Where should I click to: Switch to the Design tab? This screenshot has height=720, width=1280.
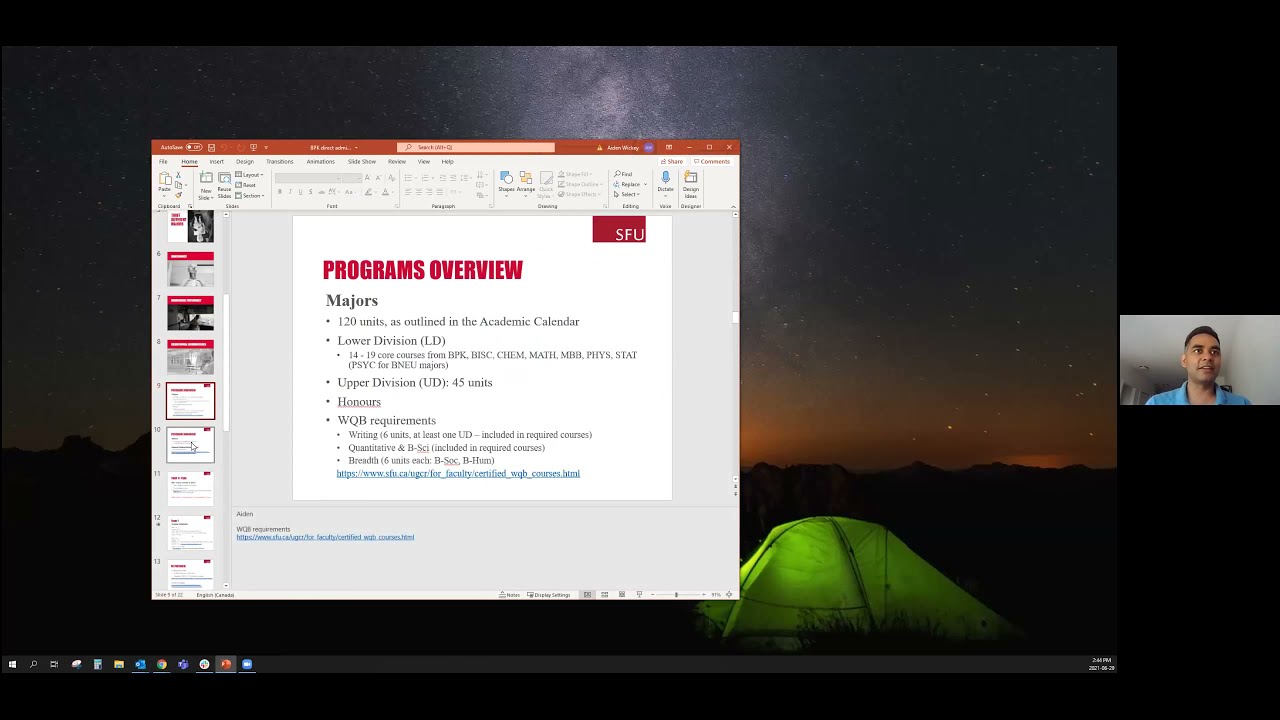245,162
